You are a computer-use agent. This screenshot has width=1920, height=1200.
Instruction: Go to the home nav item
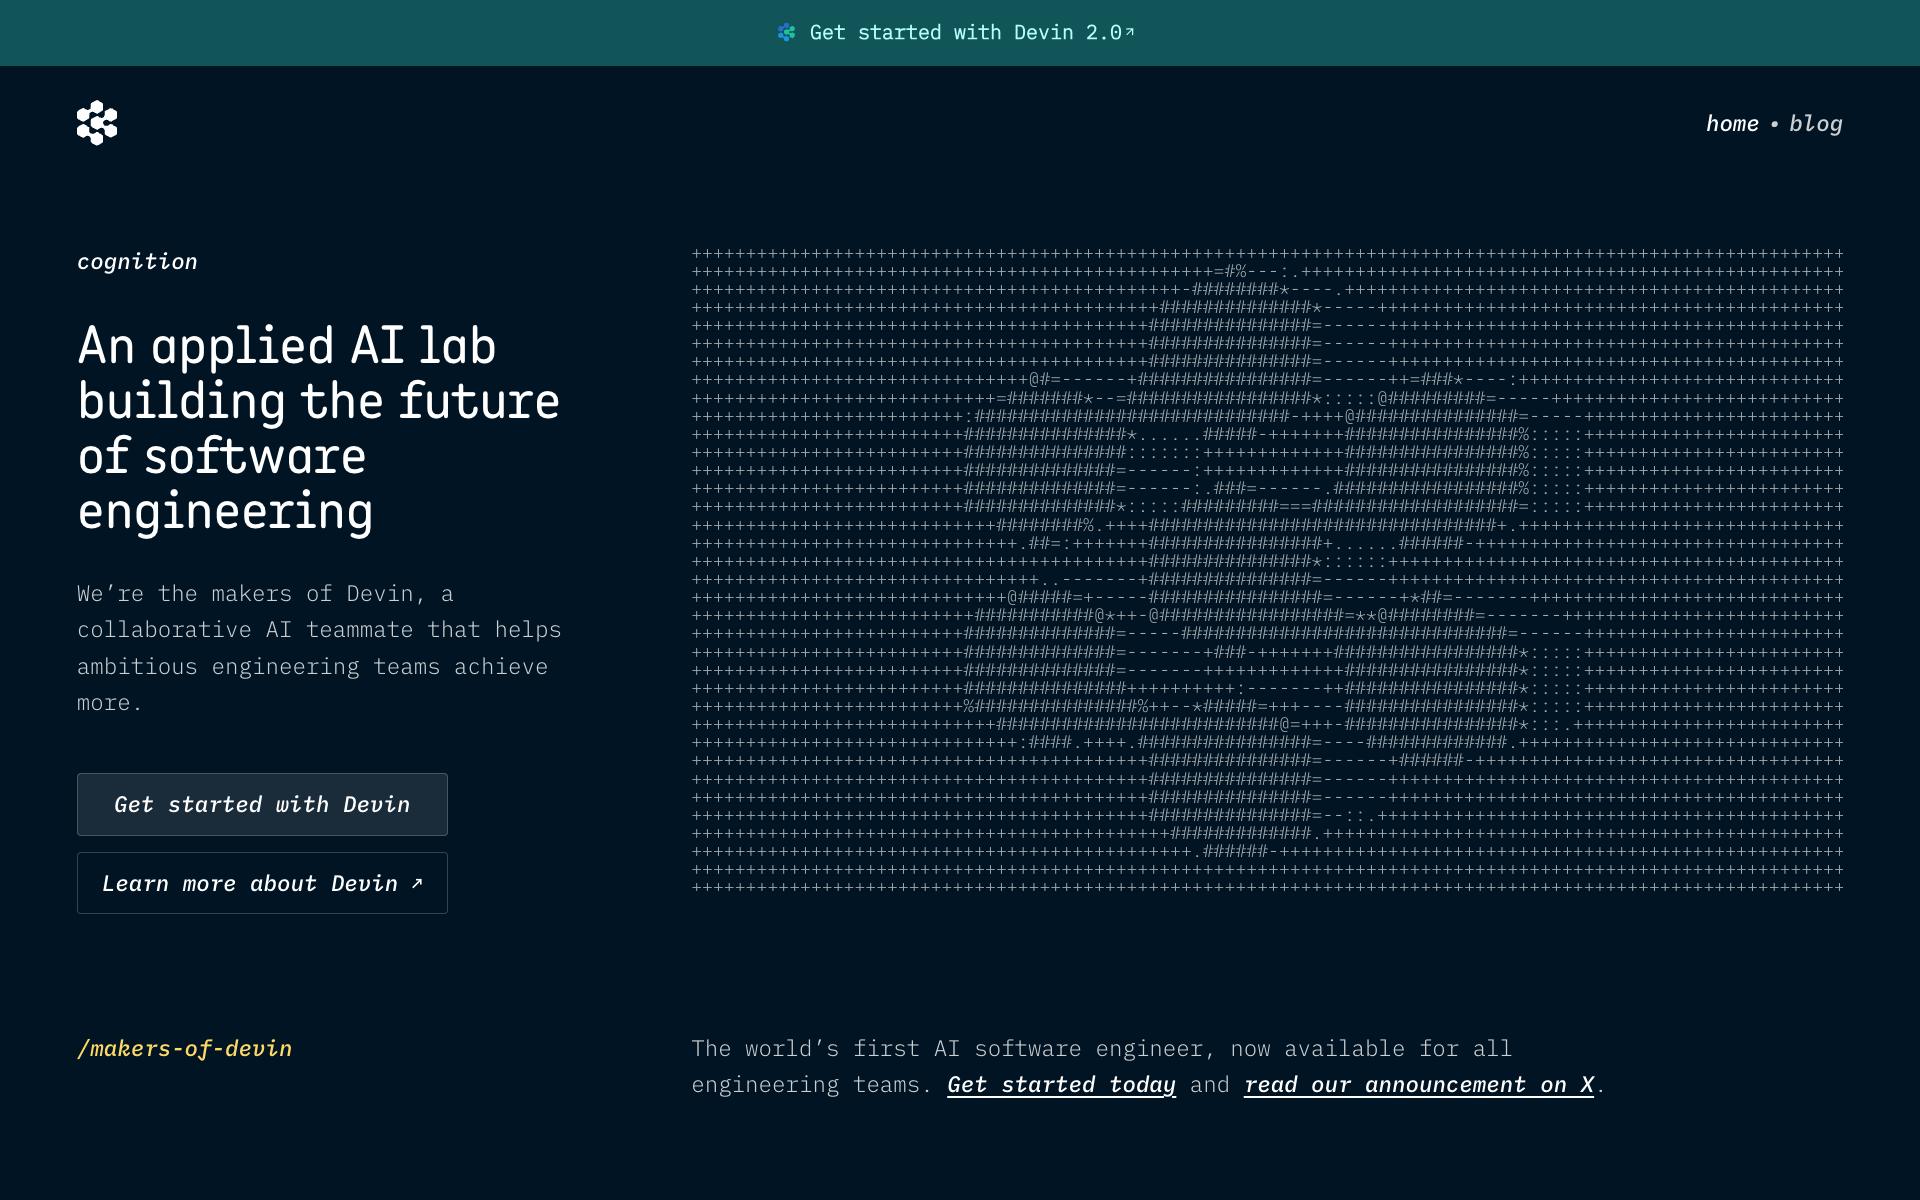(x=1732, y=124)
